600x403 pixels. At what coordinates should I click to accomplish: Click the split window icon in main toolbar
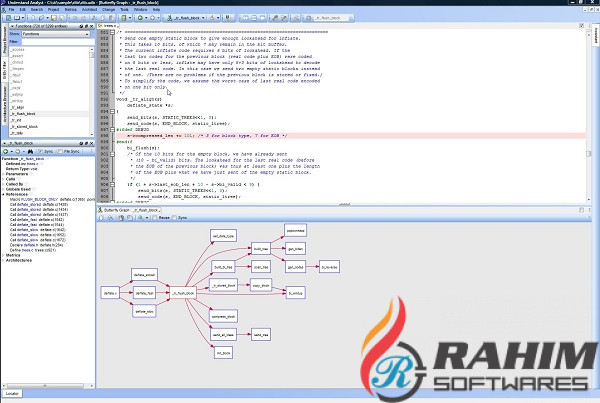245,18
